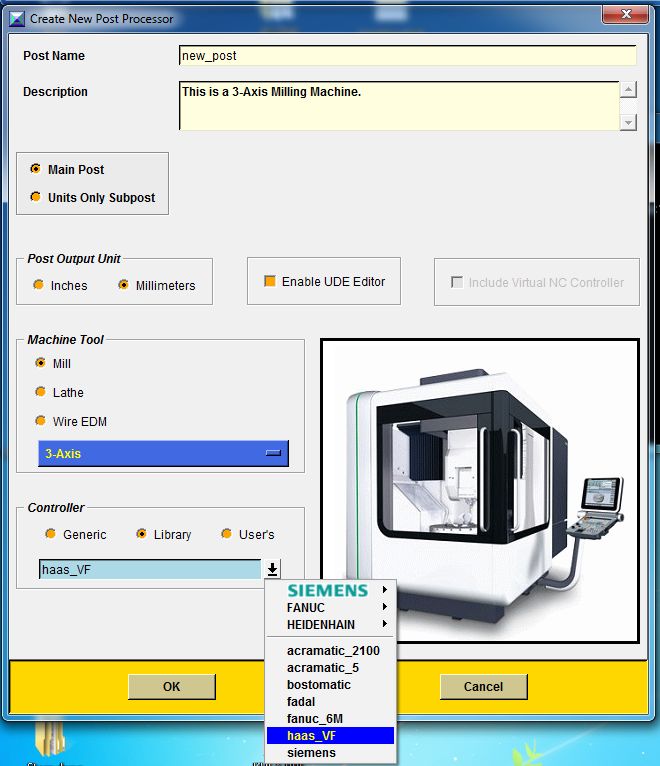
Task: Expand the FANUC submenu
Action: (331, 608)
